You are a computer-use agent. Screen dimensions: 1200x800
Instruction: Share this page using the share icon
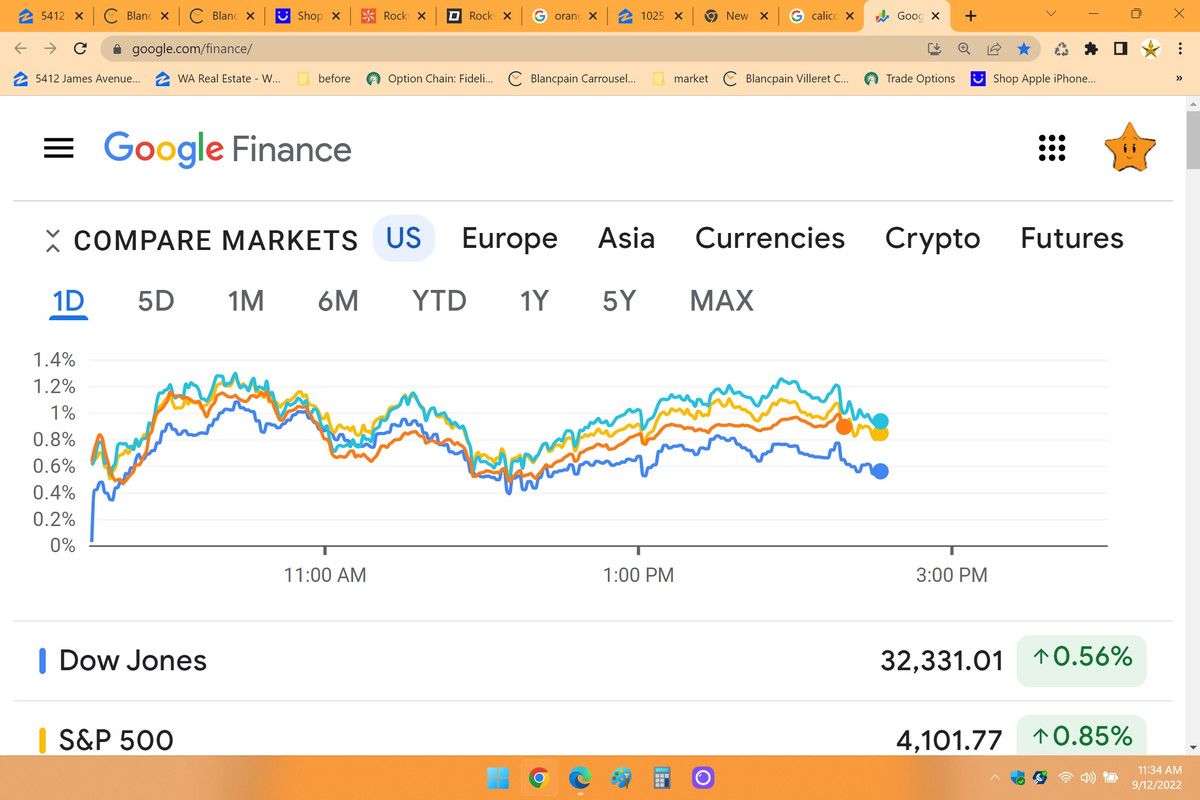click(x=994, y=48)
